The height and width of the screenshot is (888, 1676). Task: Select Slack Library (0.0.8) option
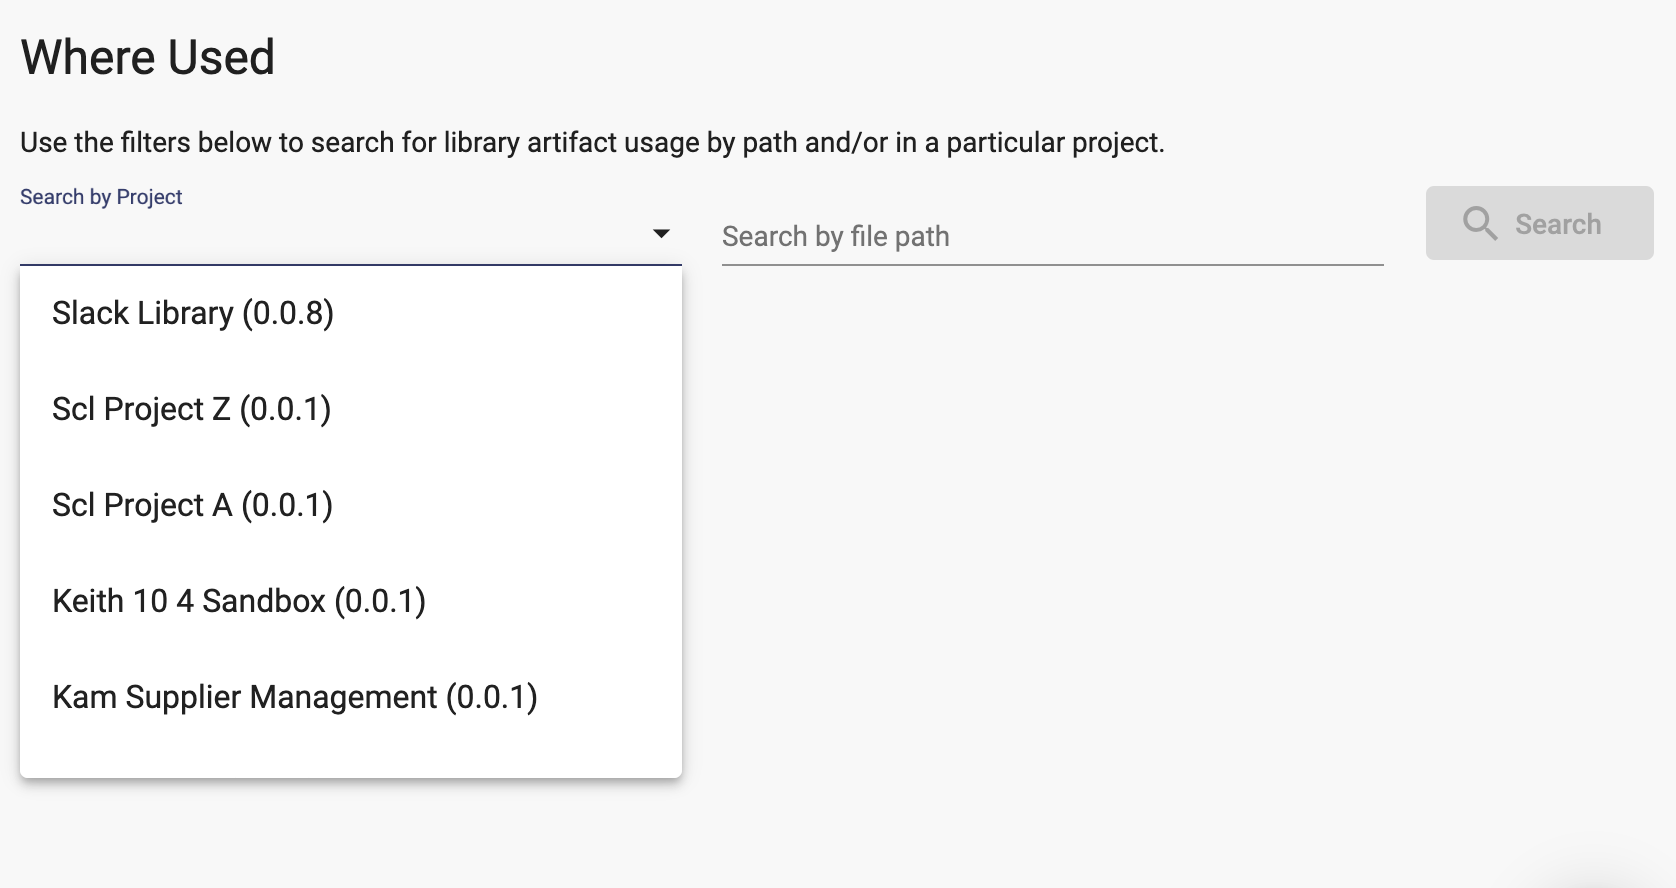pyautogui.click(x=351, y=313)
